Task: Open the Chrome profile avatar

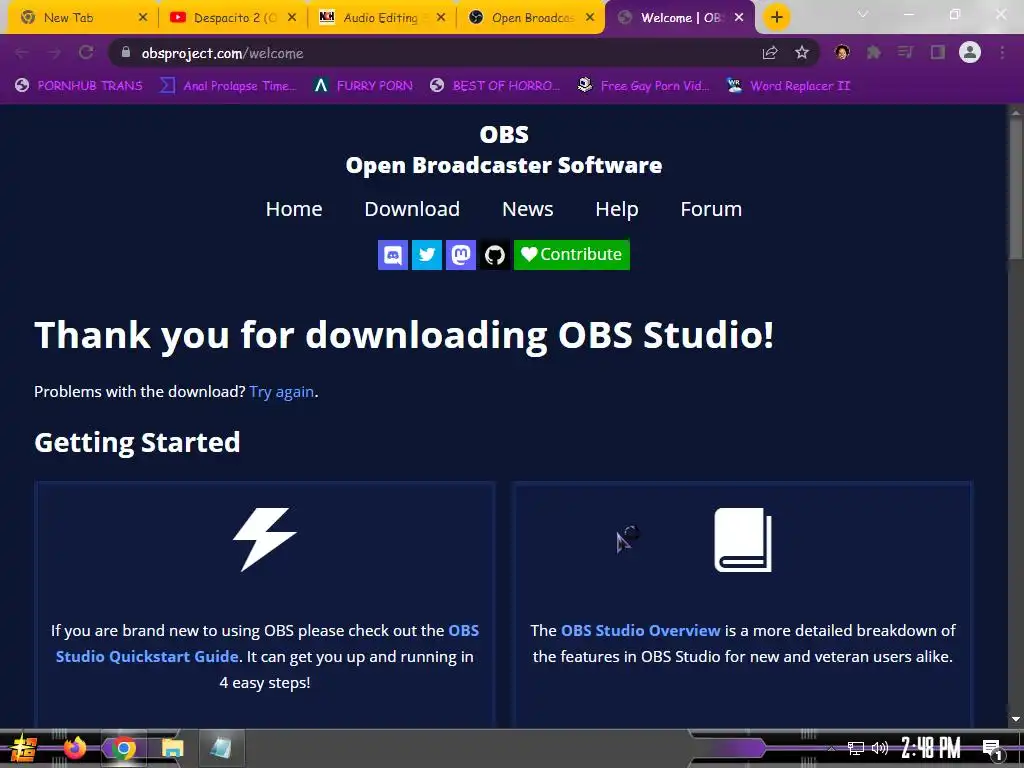Action: point(970,52)
